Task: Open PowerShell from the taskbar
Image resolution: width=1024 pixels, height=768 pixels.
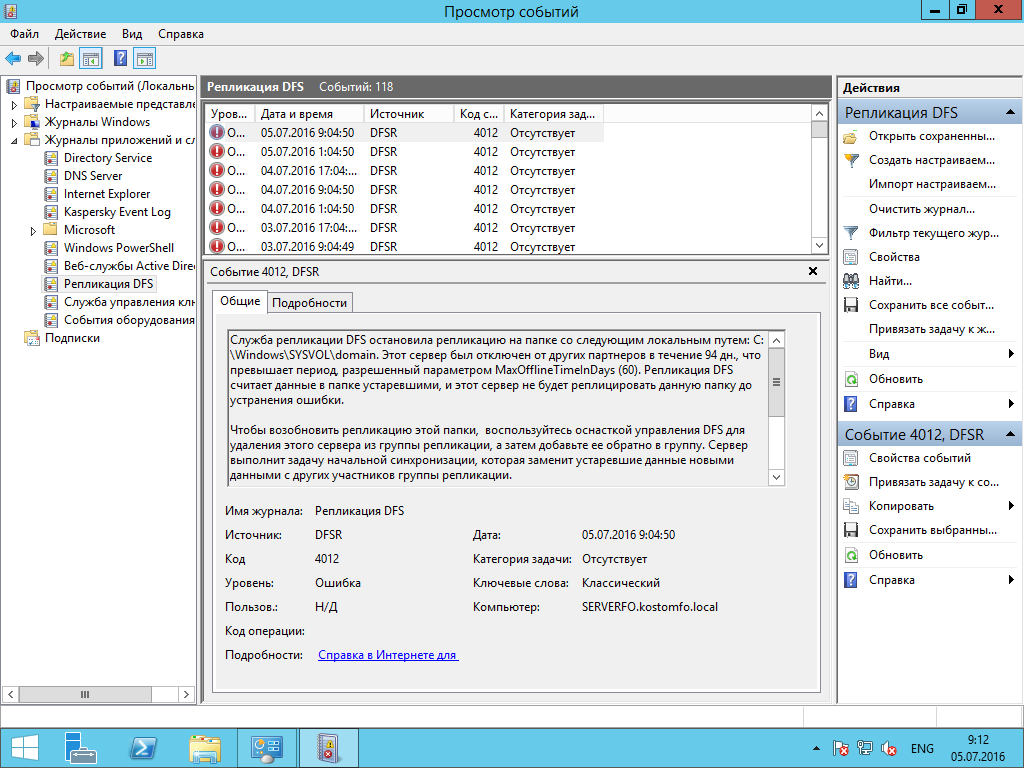Action: [143, 747]
